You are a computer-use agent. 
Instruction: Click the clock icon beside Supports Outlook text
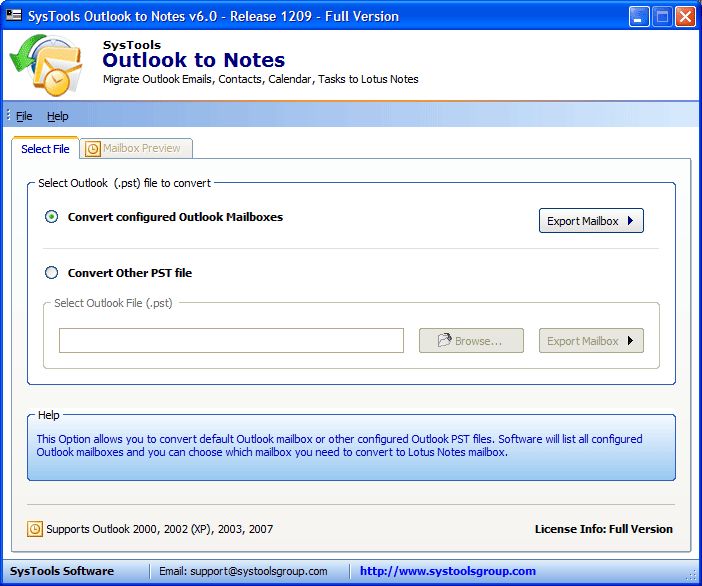click(35, 529)
